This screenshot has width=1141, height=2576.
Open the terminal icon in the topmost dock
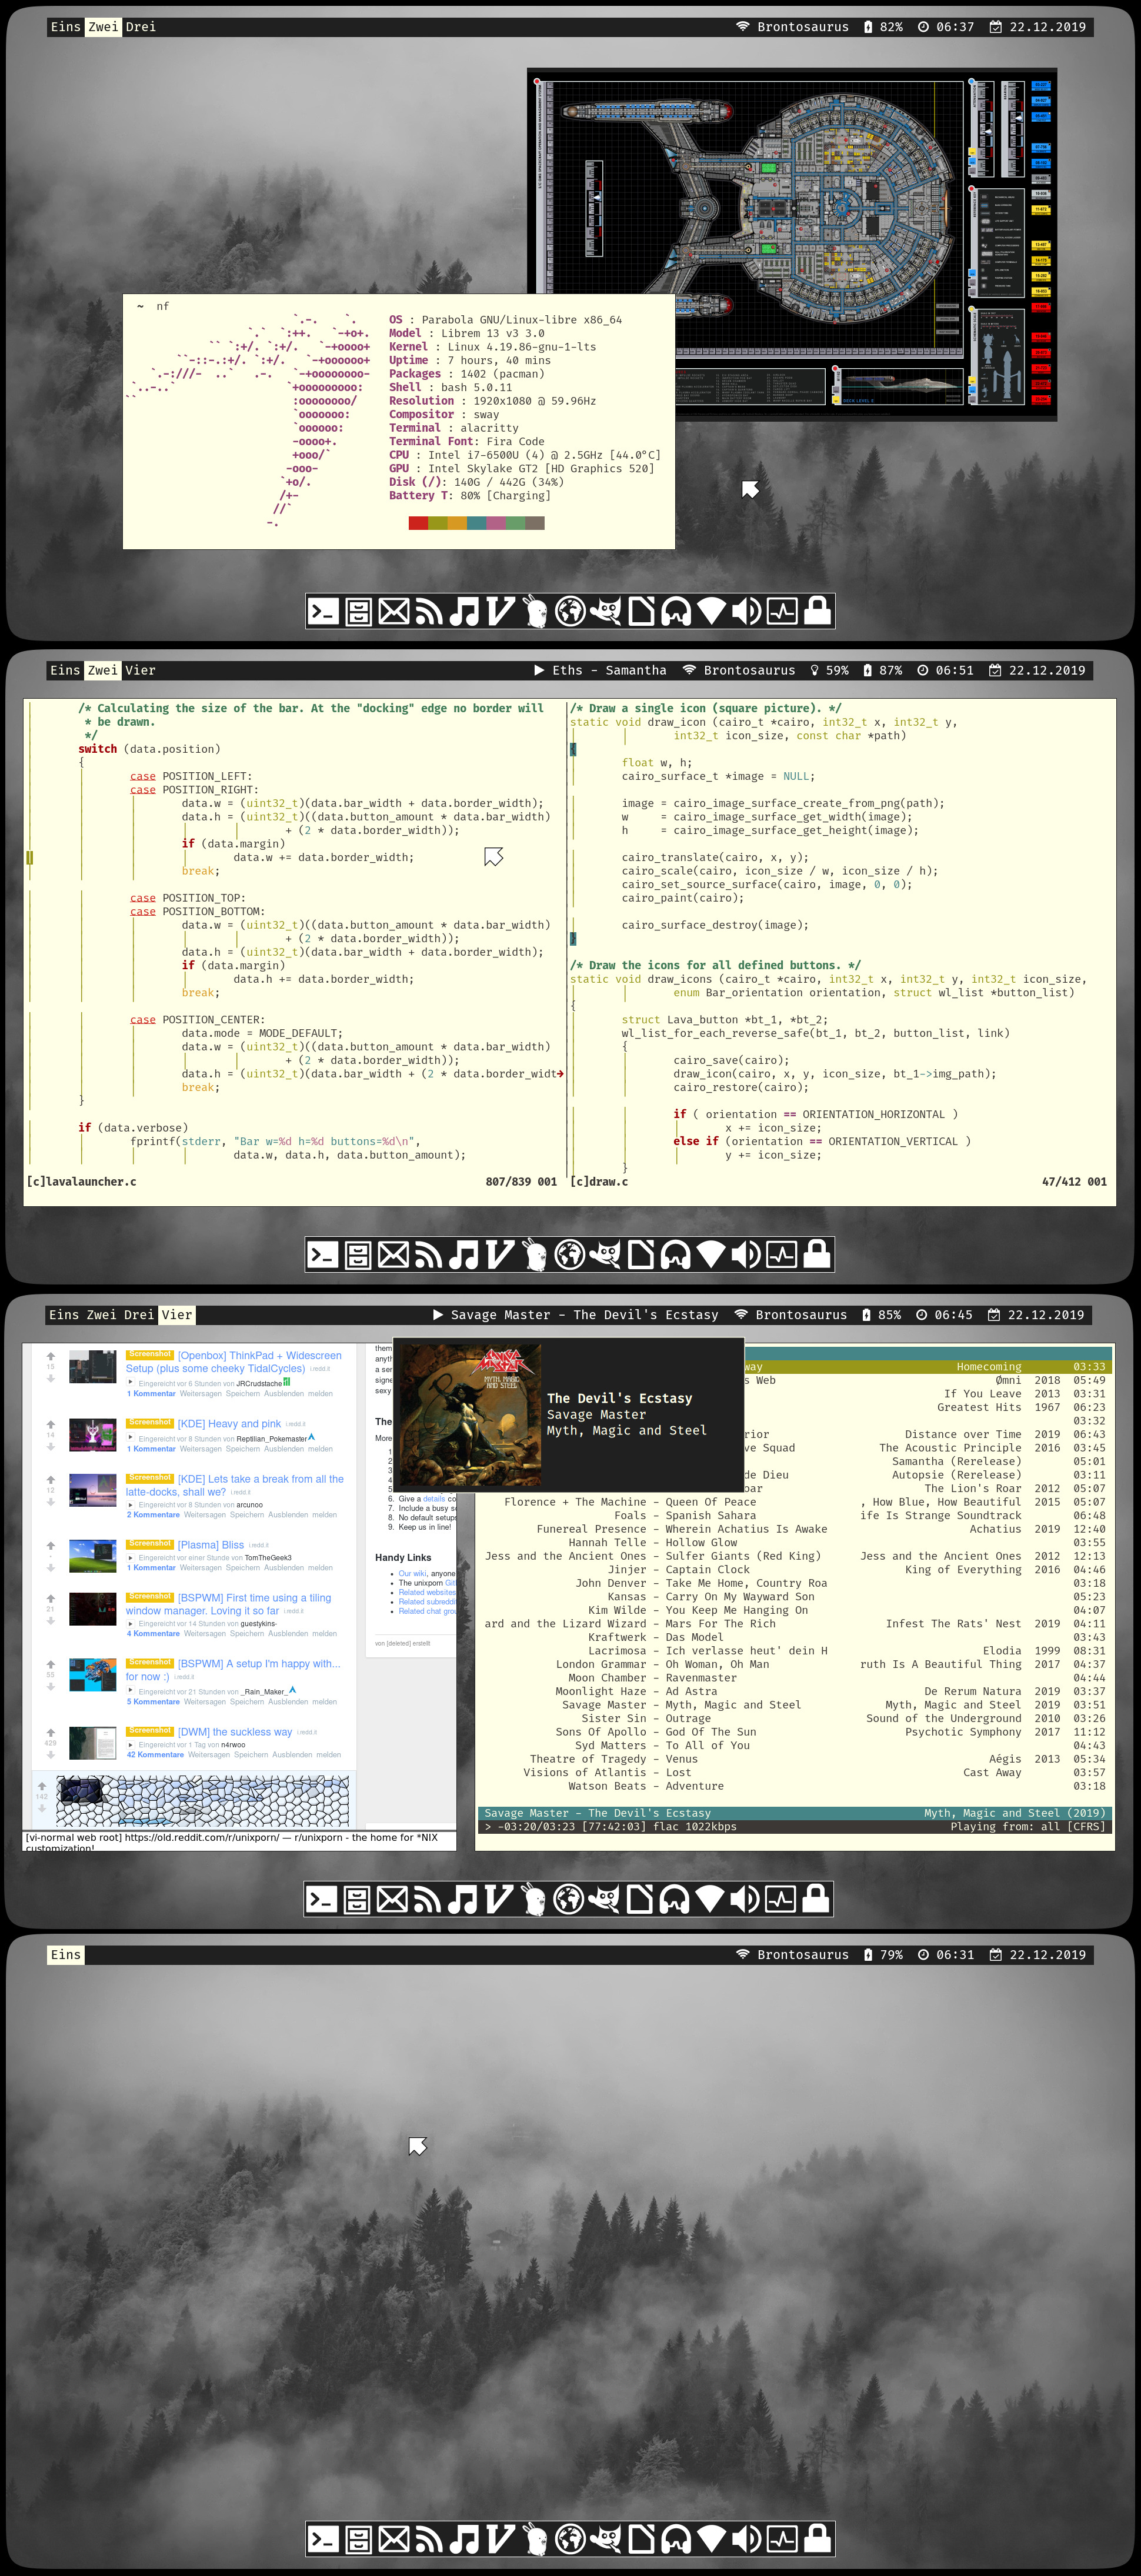[x=323, y=611]
